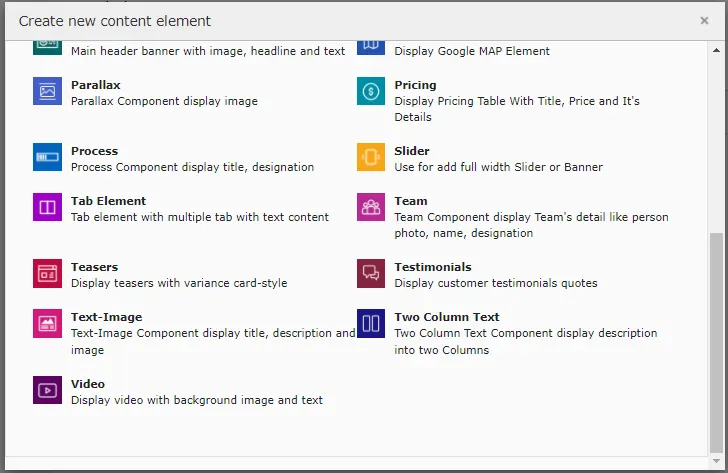Click 'Display customer testimonials quotes' text
The height and width of the screenshot is (473, 728).
point(496,283)
